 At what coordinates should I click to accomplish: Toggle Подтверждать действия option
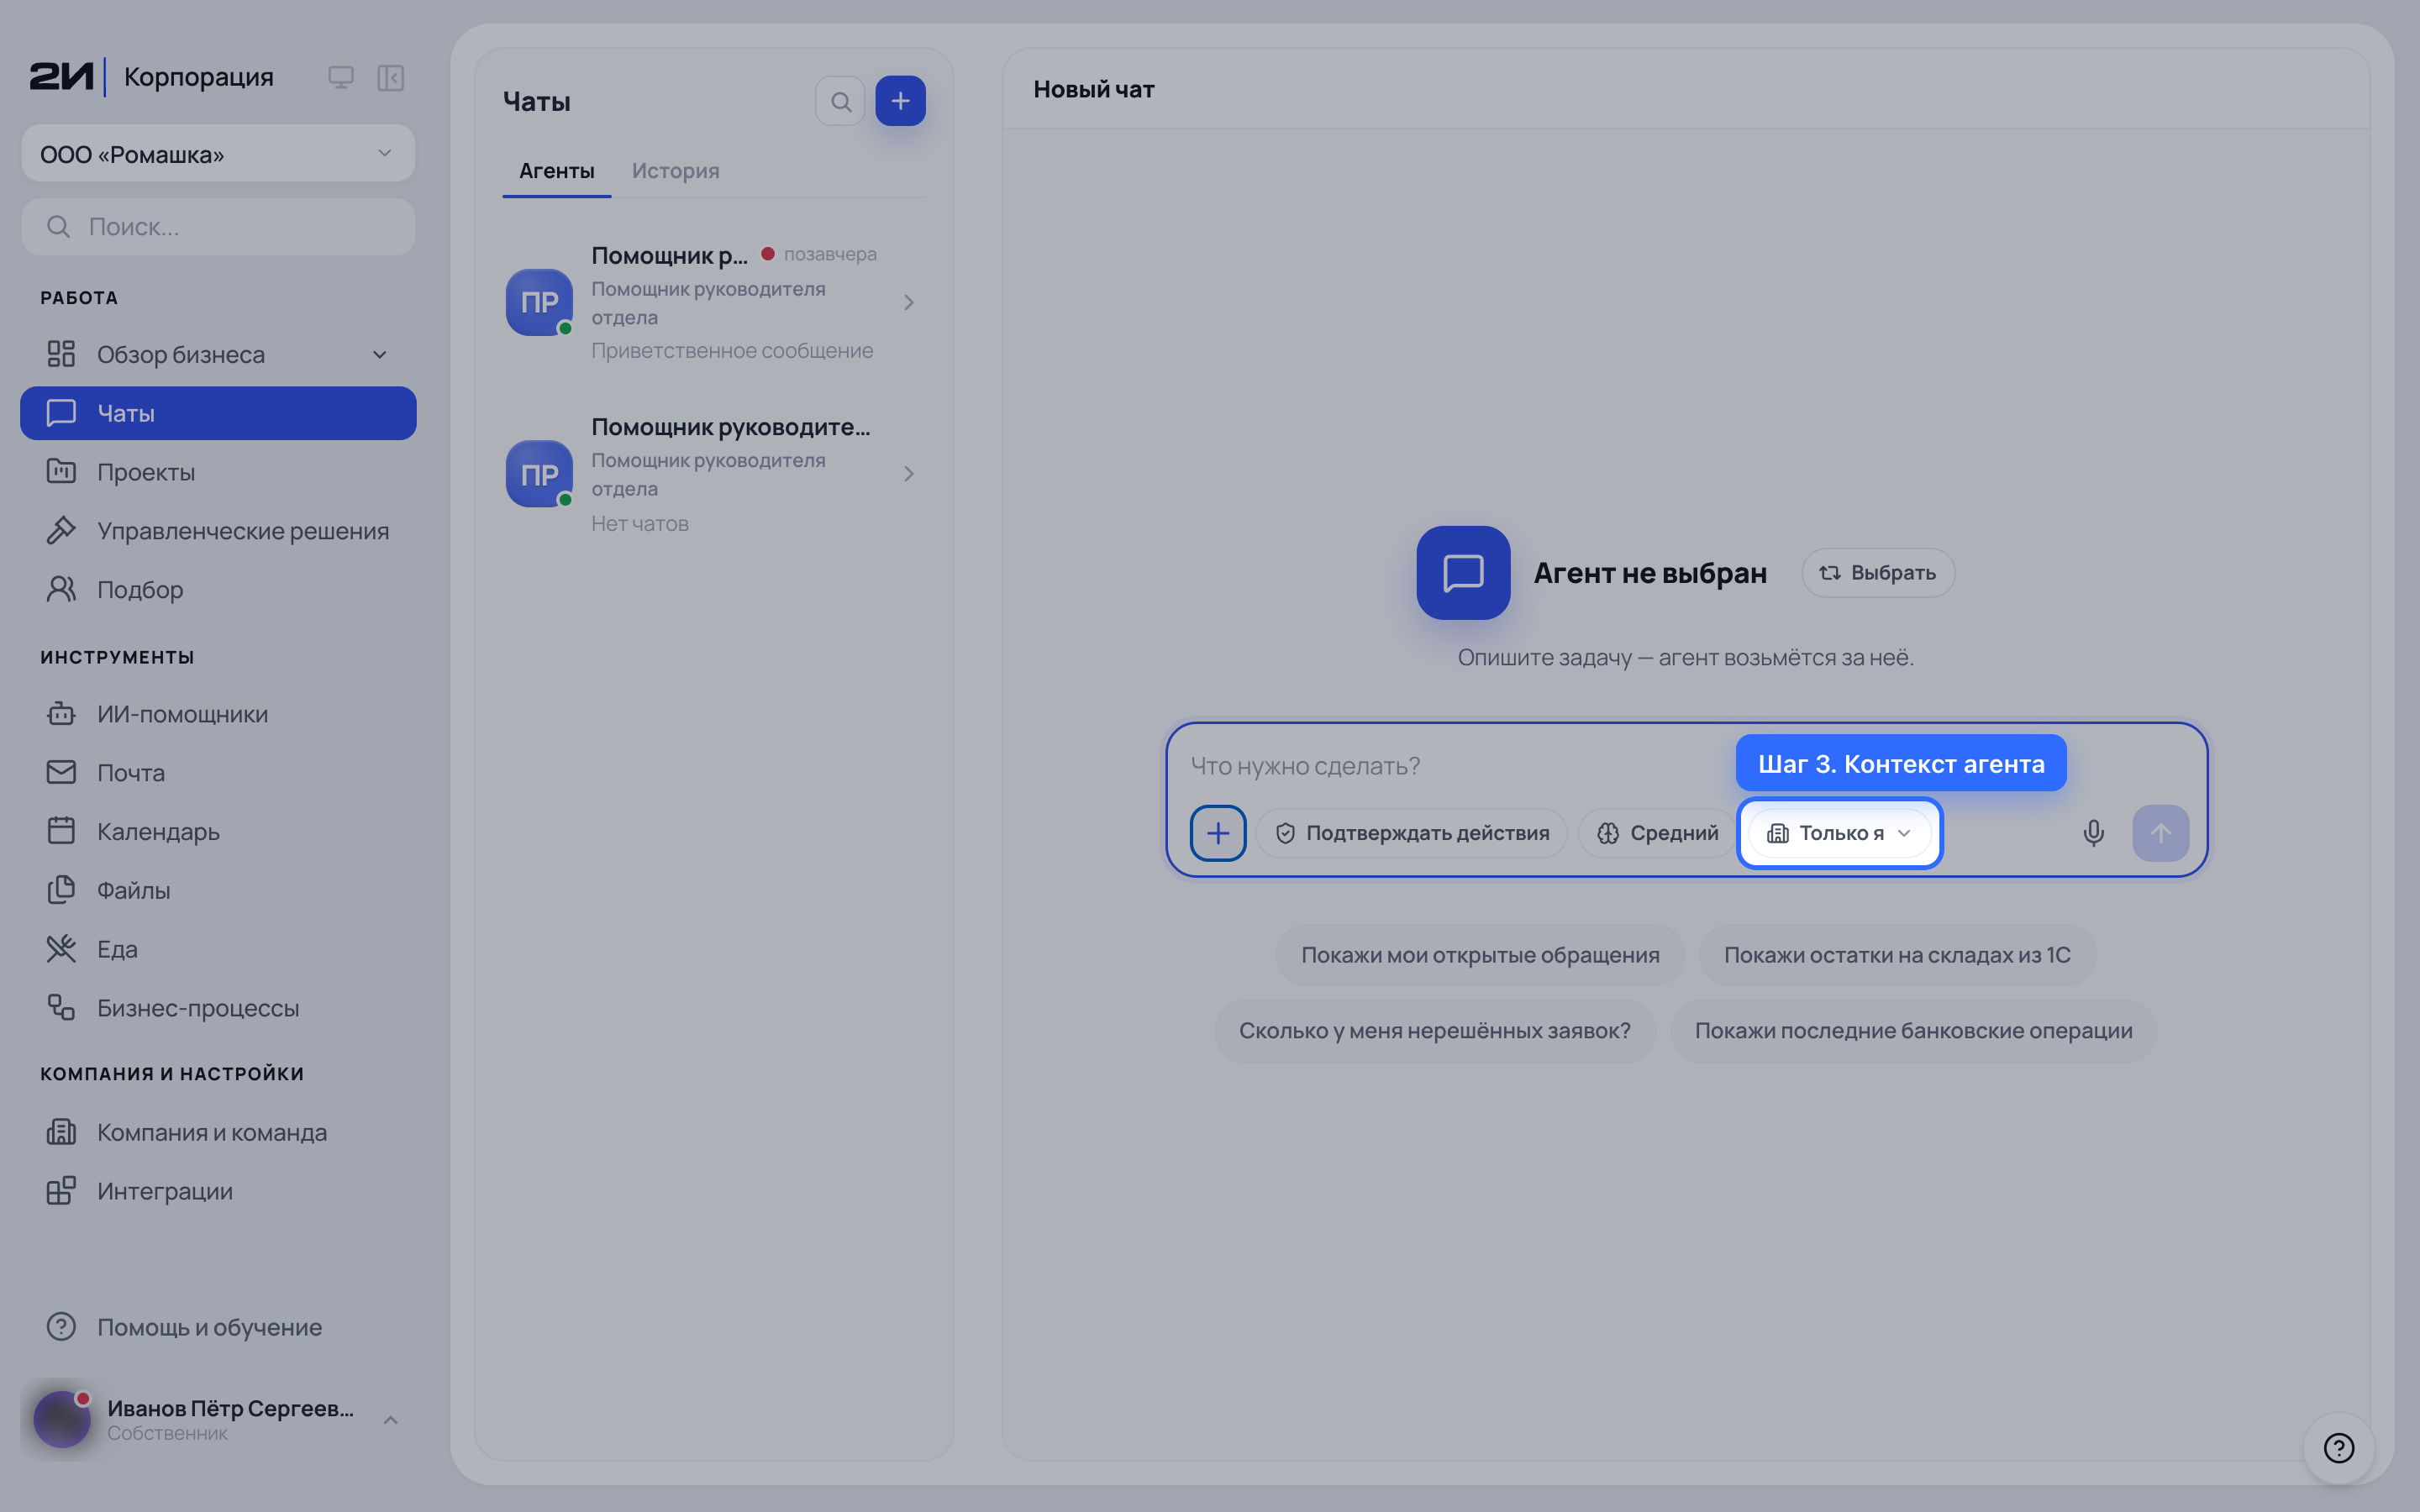click(x=1412, y=833)
